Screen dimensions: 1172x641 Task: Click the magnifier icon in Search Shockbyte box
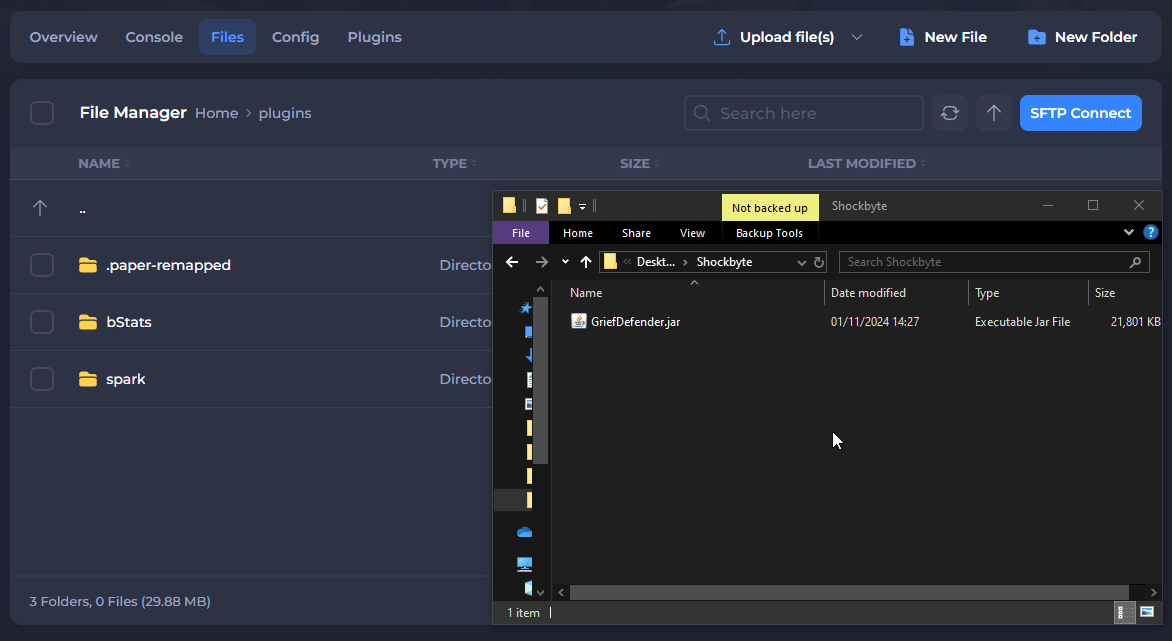(1135, 262)
